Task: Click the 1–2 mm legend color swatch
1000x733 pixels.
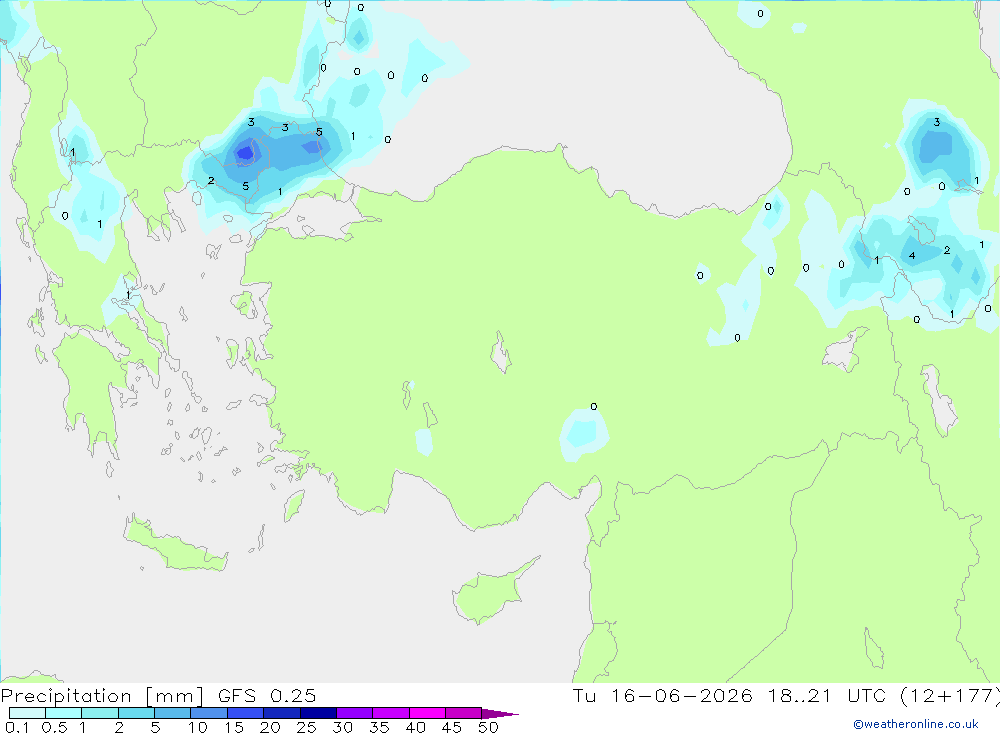Action: point(100,713)
